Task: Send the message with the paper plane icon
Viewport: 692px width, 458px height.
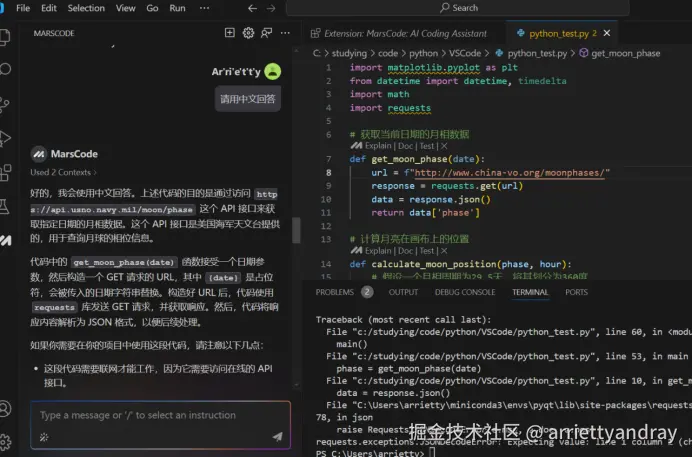Action: (x=277, y=436)
